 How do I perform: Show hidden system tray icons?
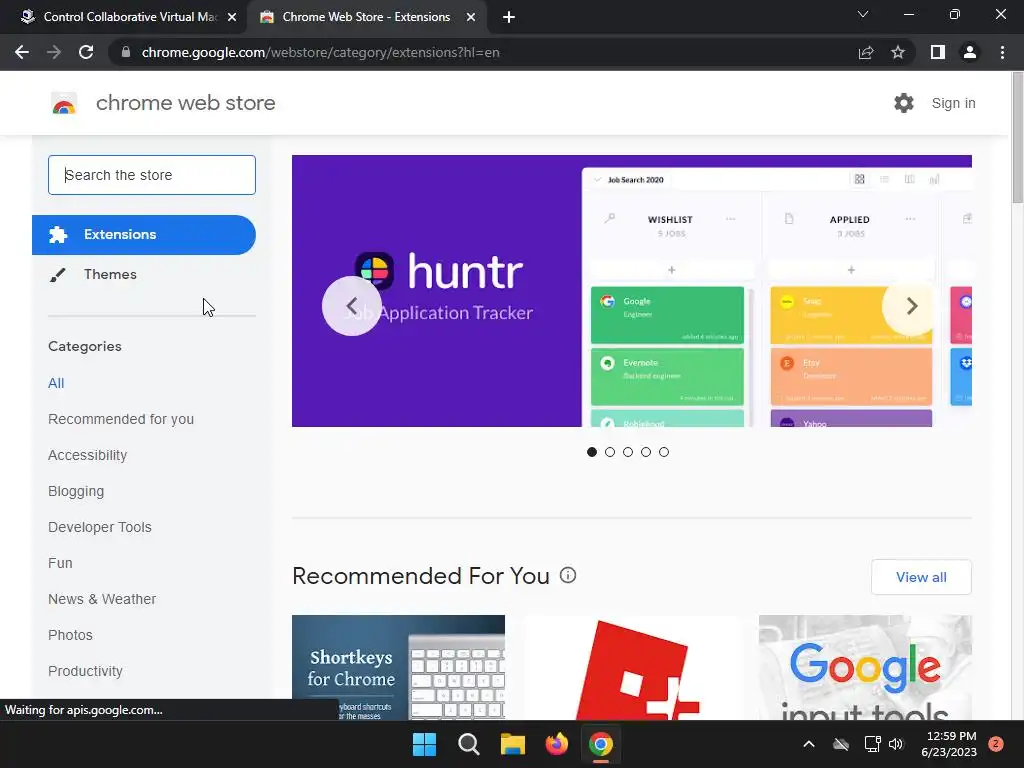coord(808,744)
